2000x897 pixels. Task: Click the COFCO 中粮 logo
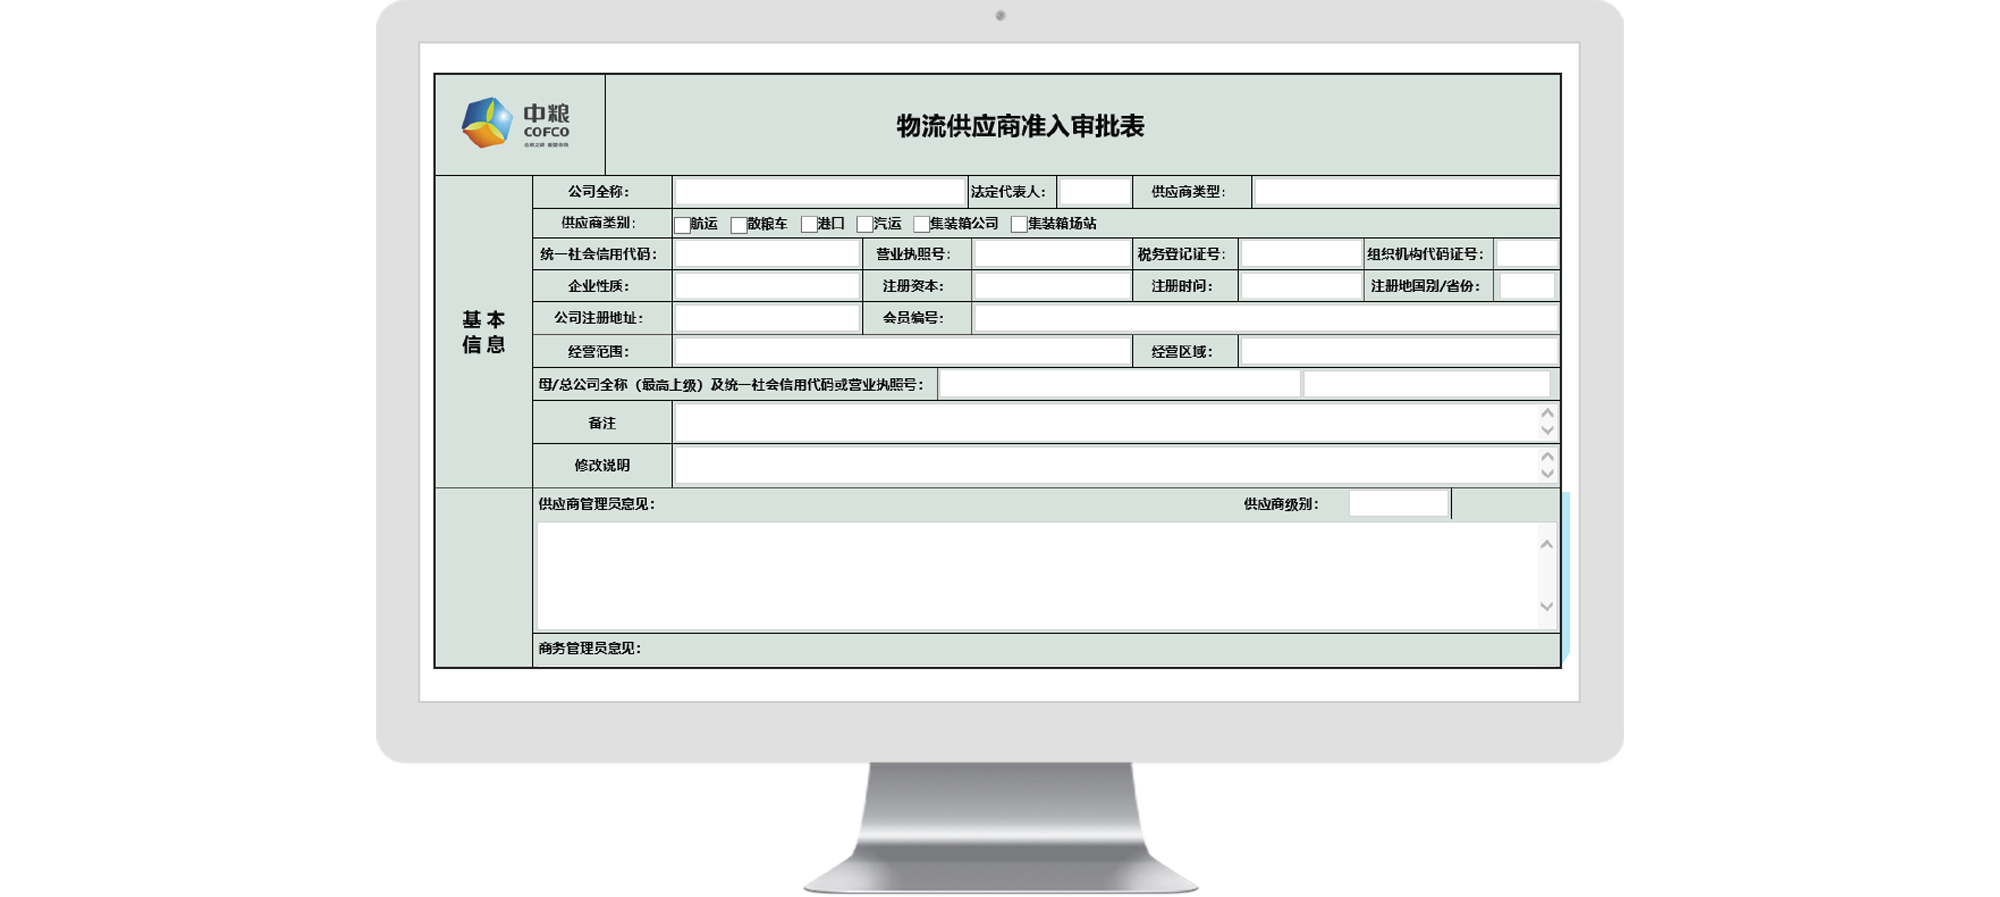click(516, 124)
